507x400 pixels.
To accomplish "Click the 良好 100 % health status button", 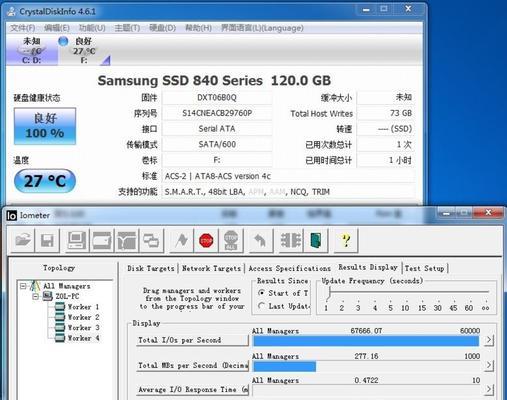I will click(x=45, y=126).
